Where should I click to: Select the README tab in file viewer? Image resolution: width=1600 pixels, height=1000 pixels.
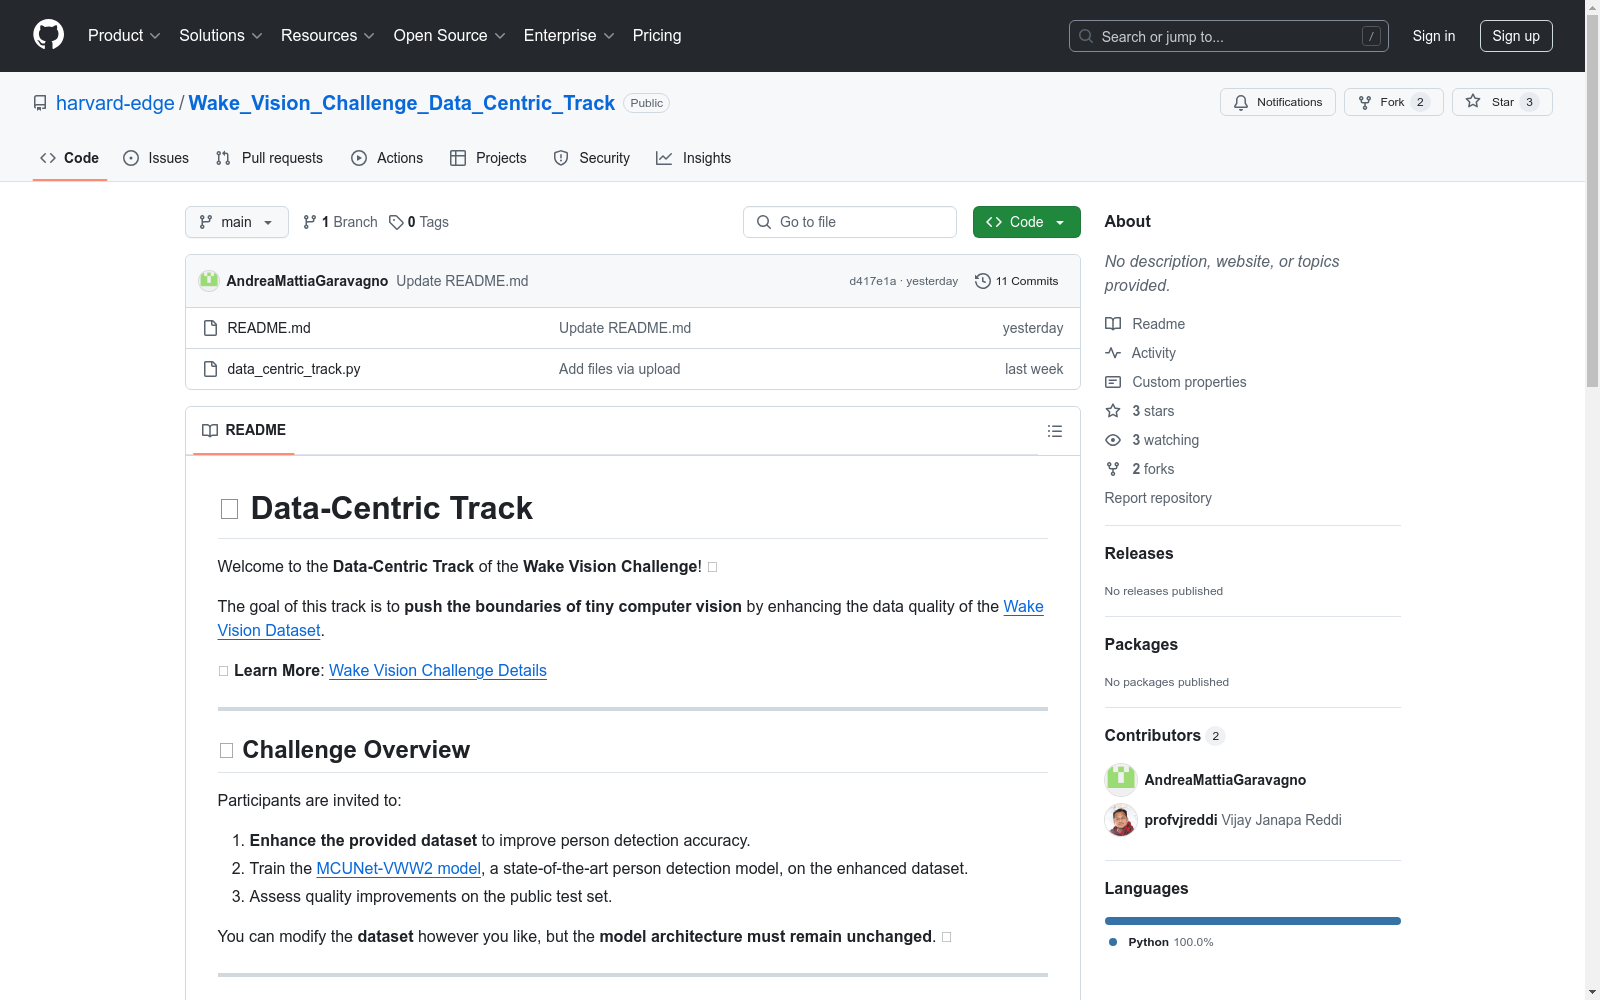click(244, 430)
